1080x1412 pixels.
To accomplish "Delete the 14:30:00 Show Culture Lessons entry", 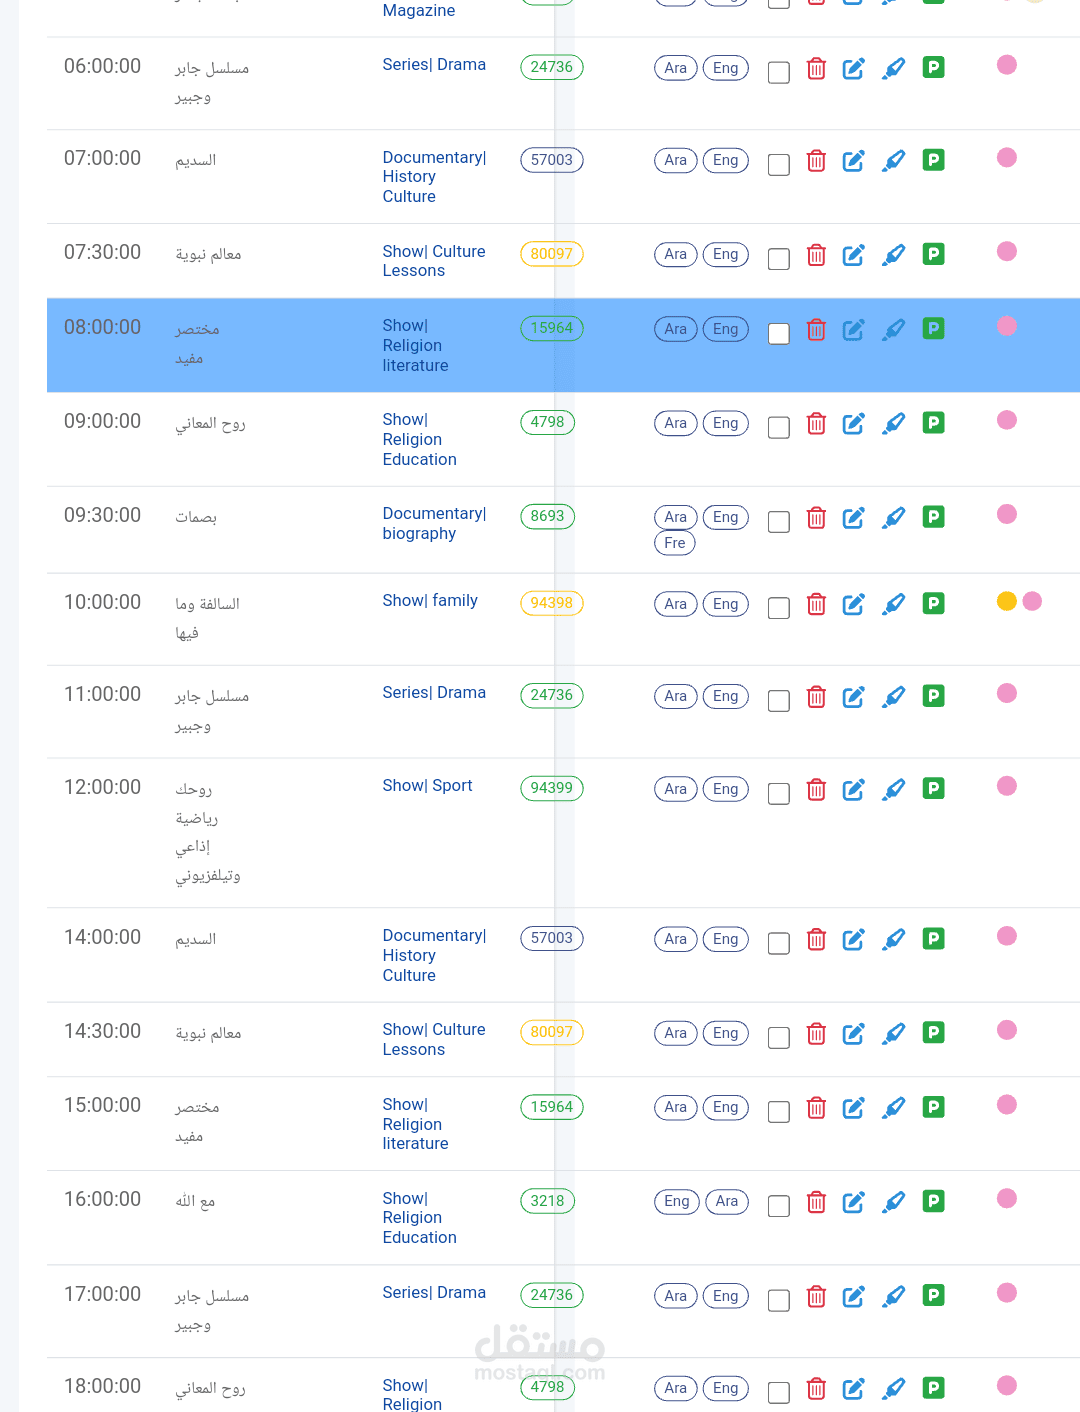I will [x=816, y=1034].
